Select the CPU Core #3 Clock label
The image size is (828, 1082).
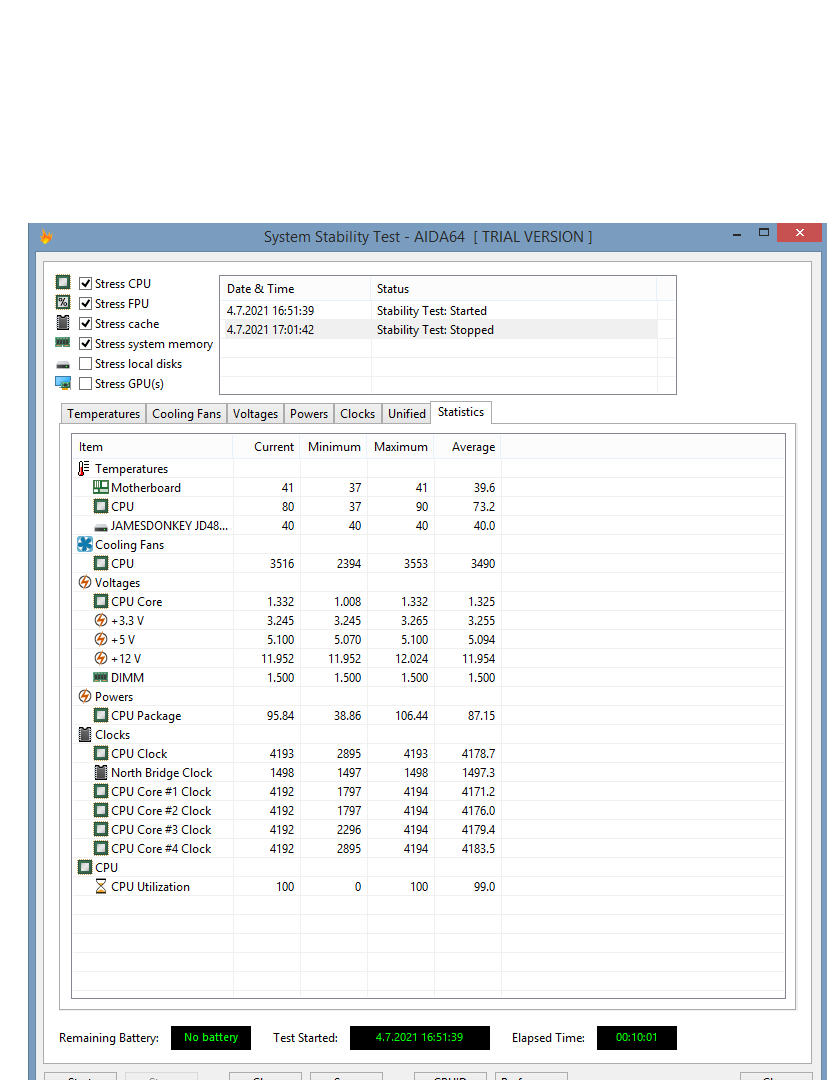click(161, 829)
